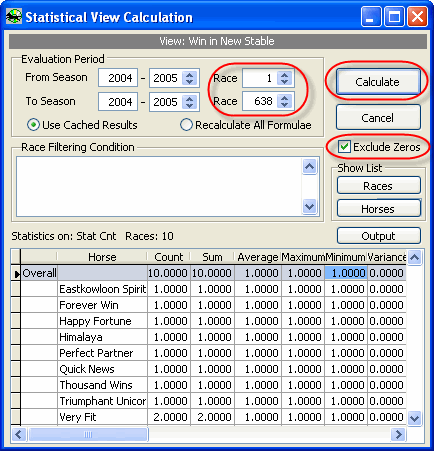Decrement the ending Race 638 spinner
This screenshot has width=434, height=451.
[x=284, y=104]
